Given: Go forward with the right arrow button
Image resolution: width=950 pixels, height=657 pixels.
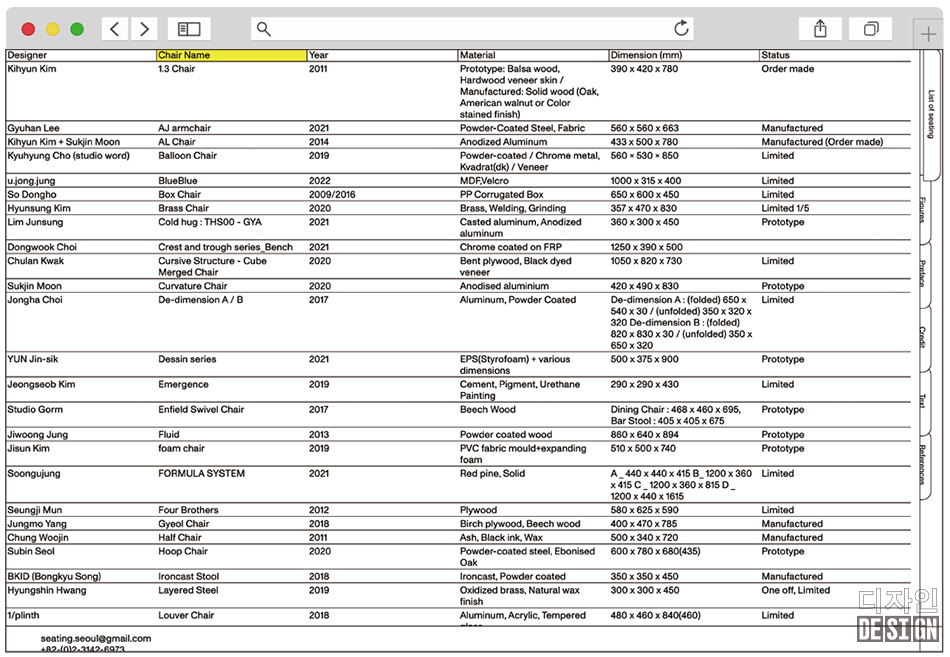Looking at the screenshot, I should click(144, 28).
